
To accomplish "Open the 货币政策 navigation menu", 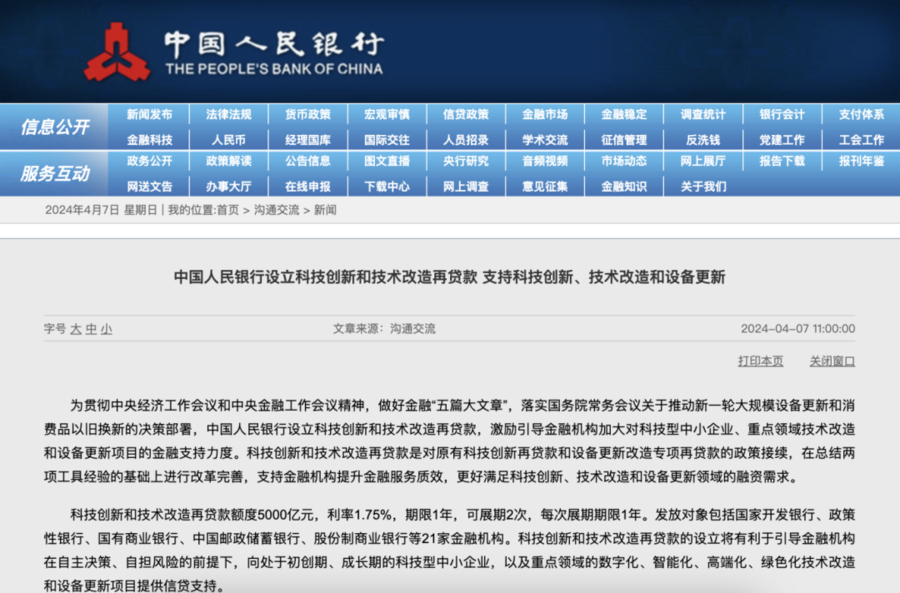I will click(x=309, y=113).
